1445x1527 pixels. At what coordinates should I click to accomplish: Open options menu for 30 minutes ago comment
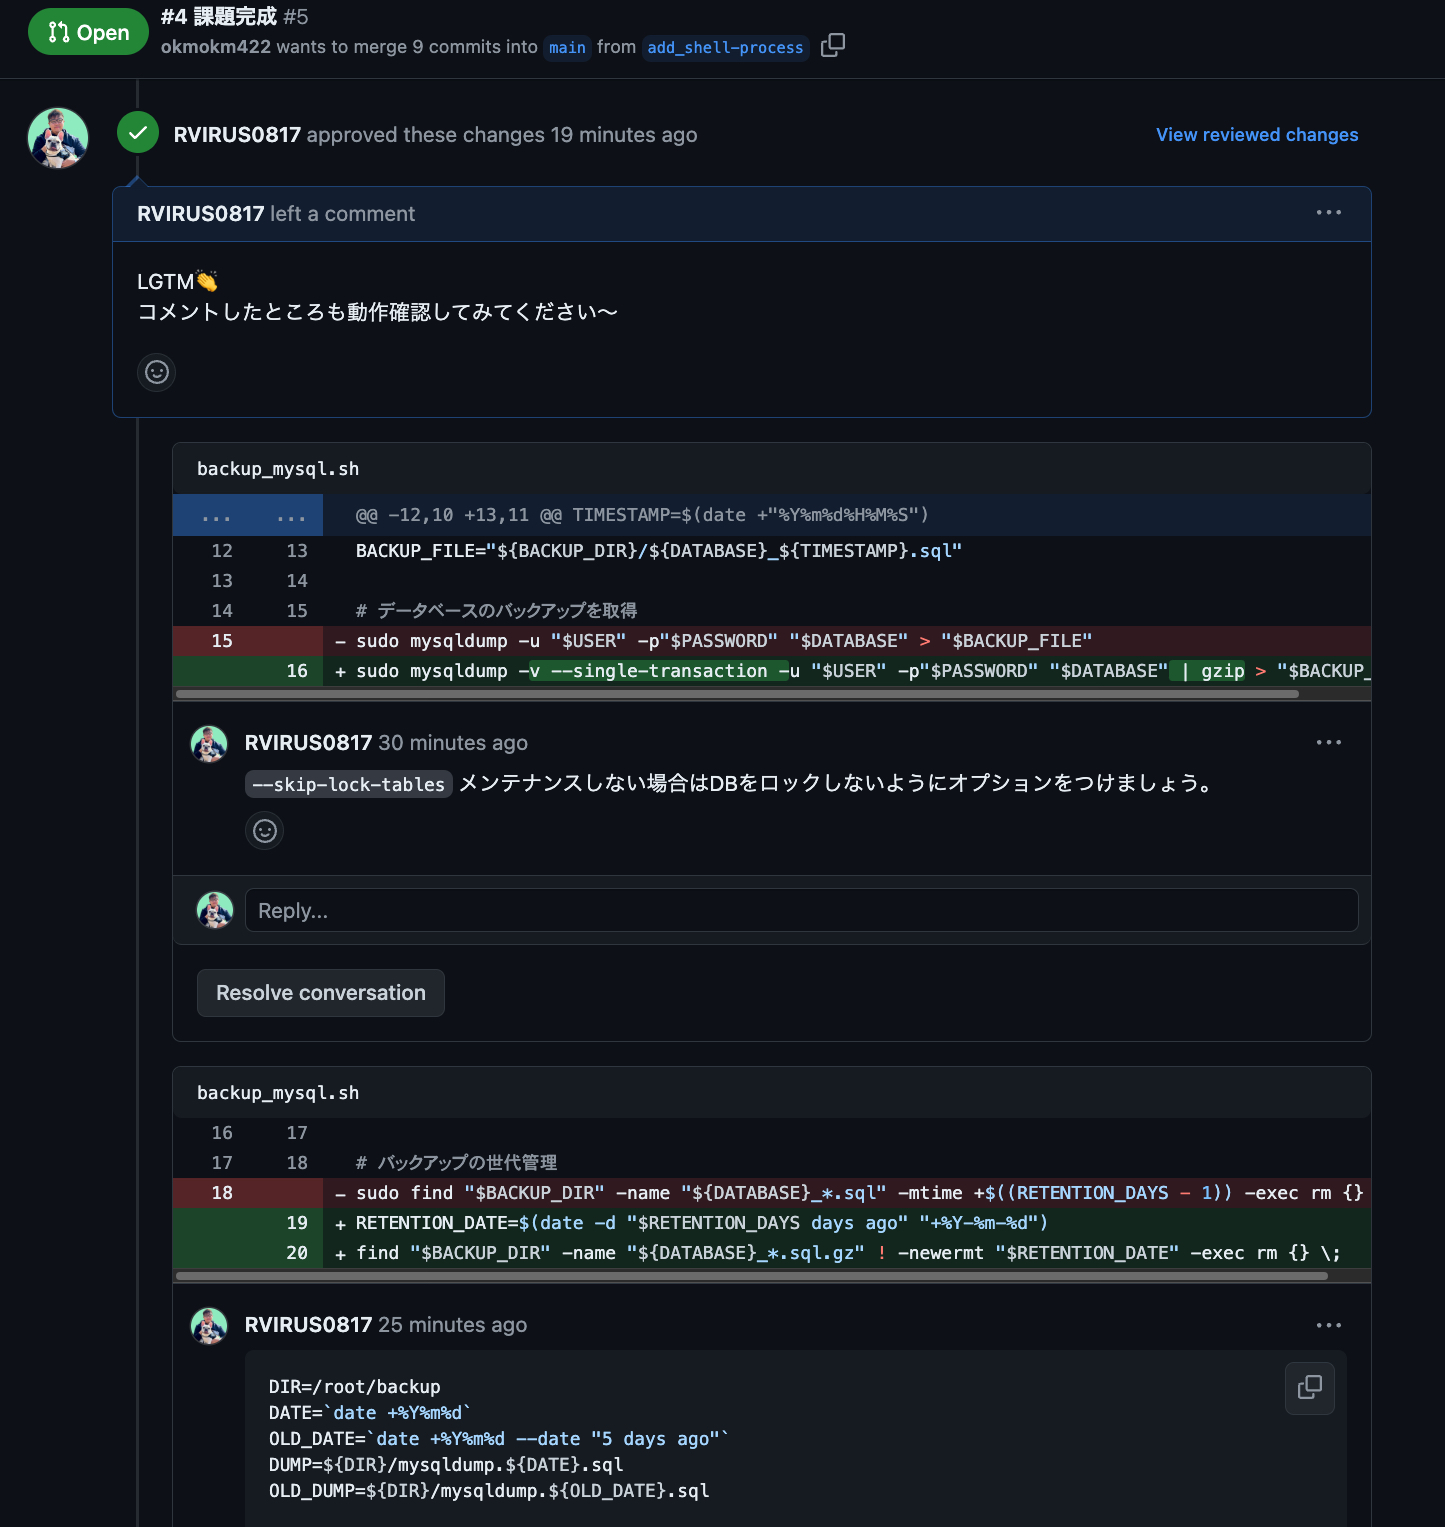point(1328,743)
